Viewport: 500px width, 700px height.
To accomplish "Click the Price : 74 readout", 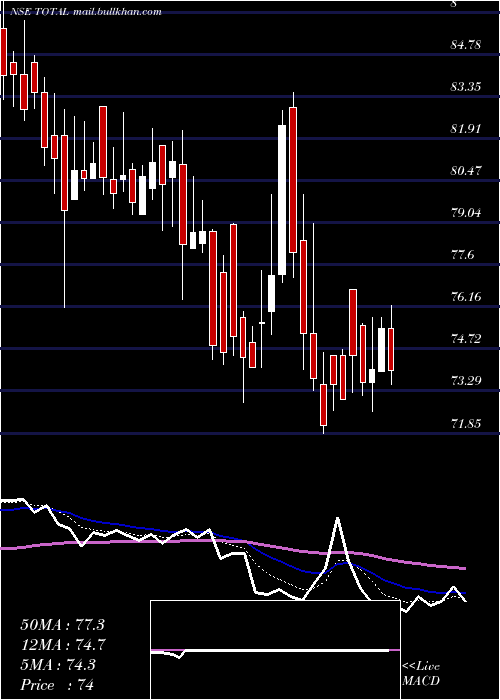I will point(58,684).
